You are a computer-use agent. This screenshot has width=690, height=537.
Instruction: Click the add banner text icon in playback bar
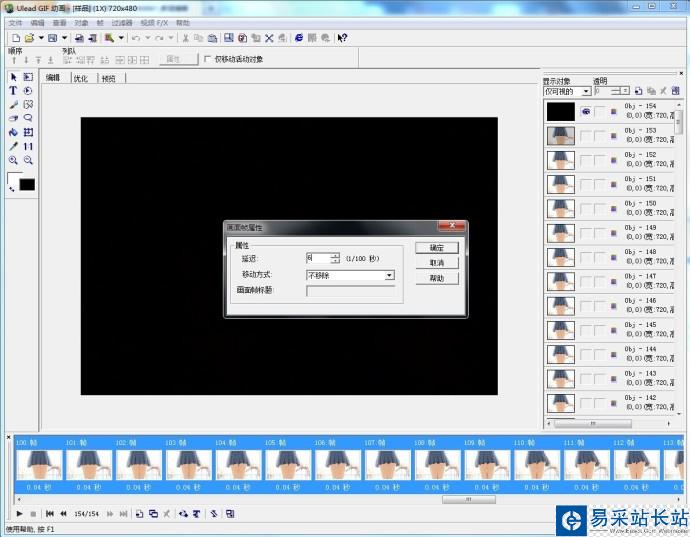197,514
